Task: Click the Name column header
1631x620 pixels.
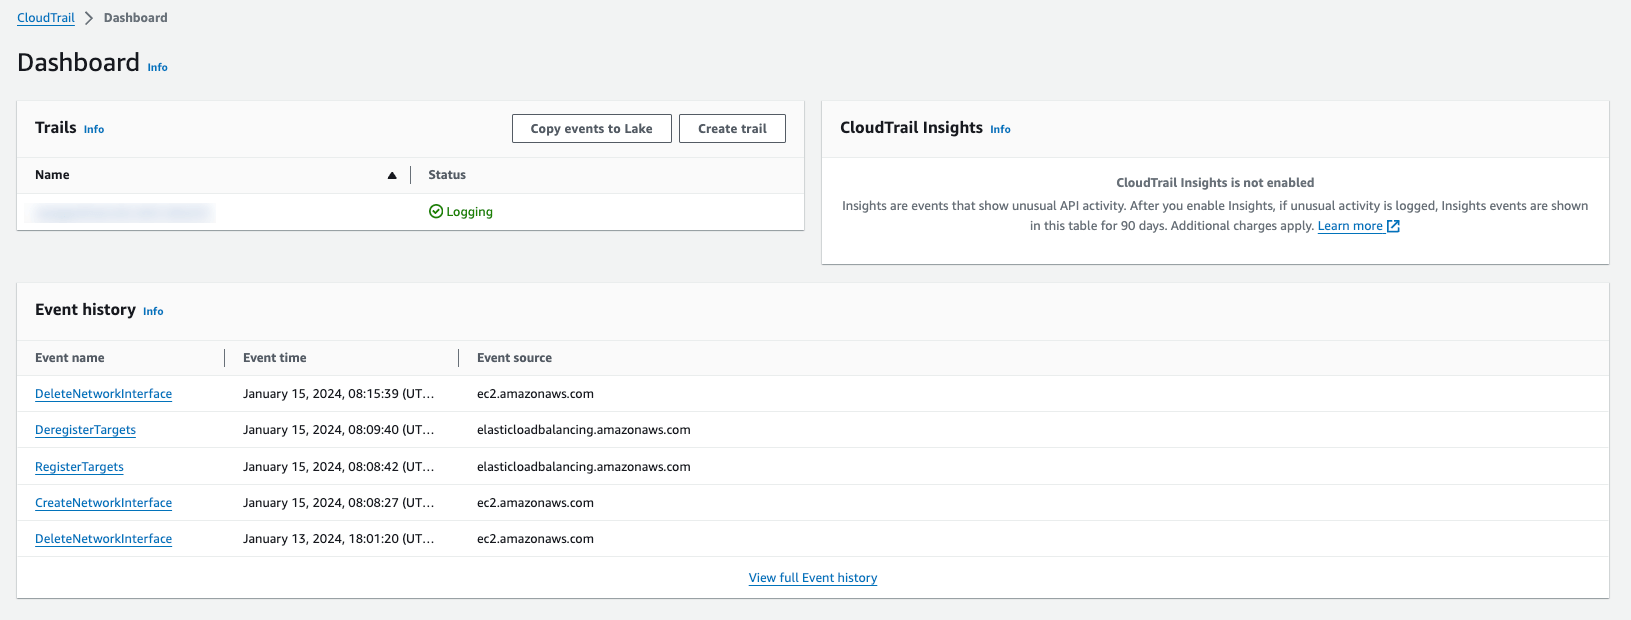Action: tap(52, 175)
